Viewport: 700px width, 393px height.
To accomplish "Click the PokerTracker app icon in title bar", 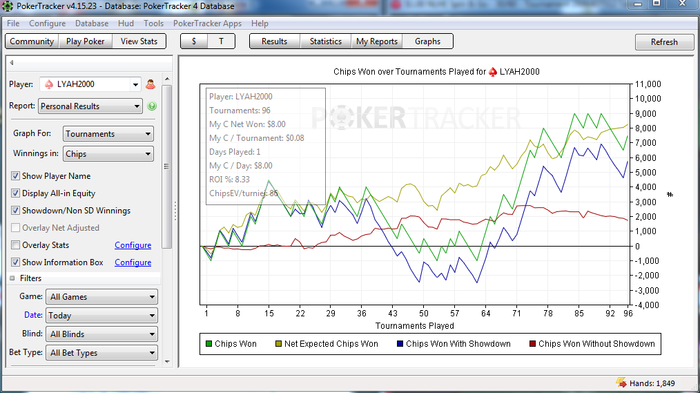I will [x=8, y=6].
